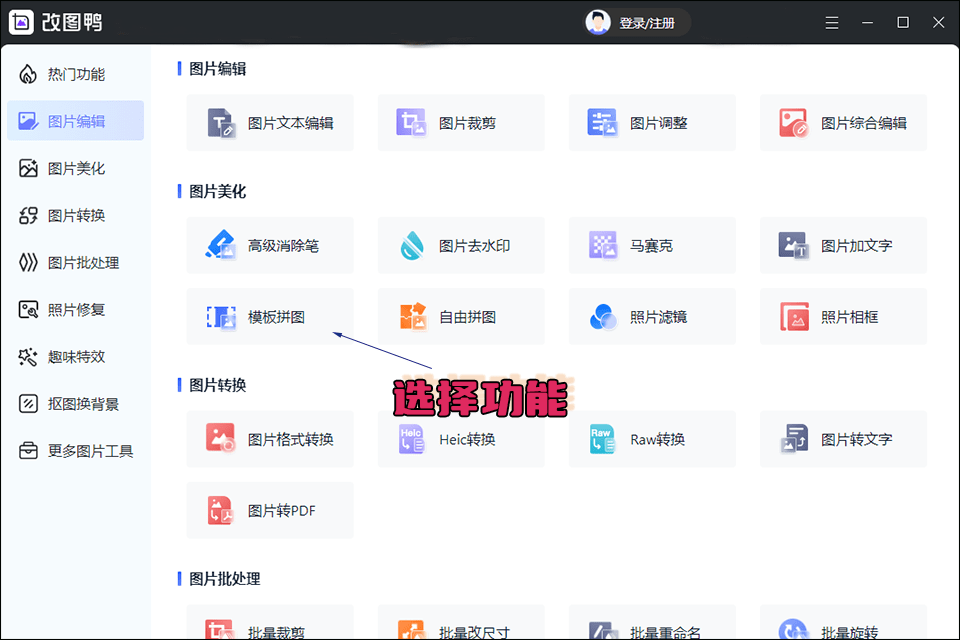The height and width of the screenshot is (640, 960).
Task: Click the 图片转换 section heading
Action: pos(217,385)
